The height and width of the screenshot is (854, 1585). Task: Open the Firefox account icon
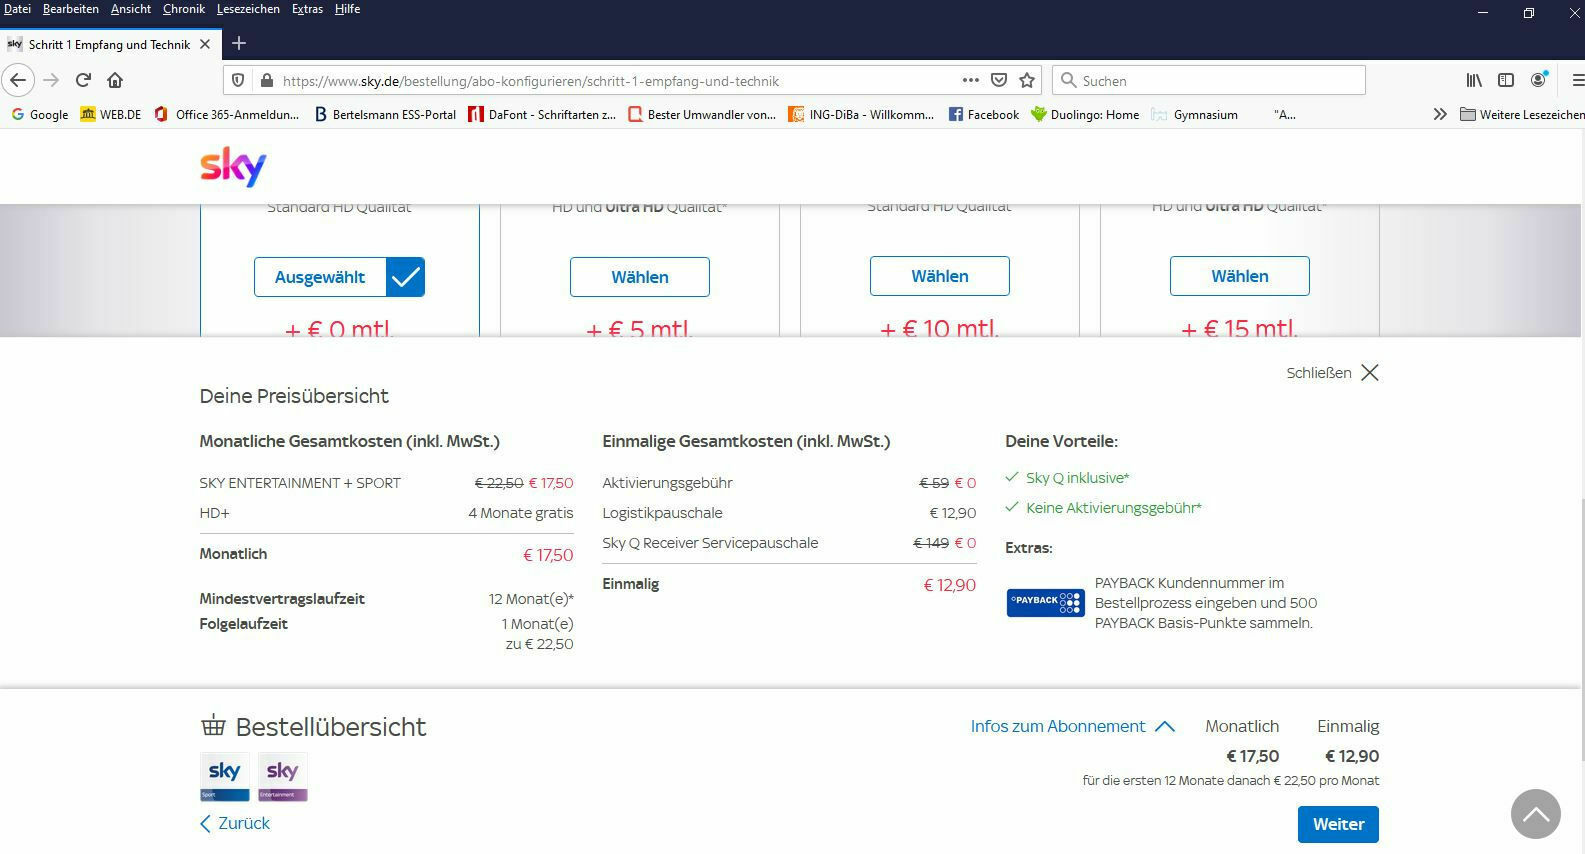(1539, 80)
